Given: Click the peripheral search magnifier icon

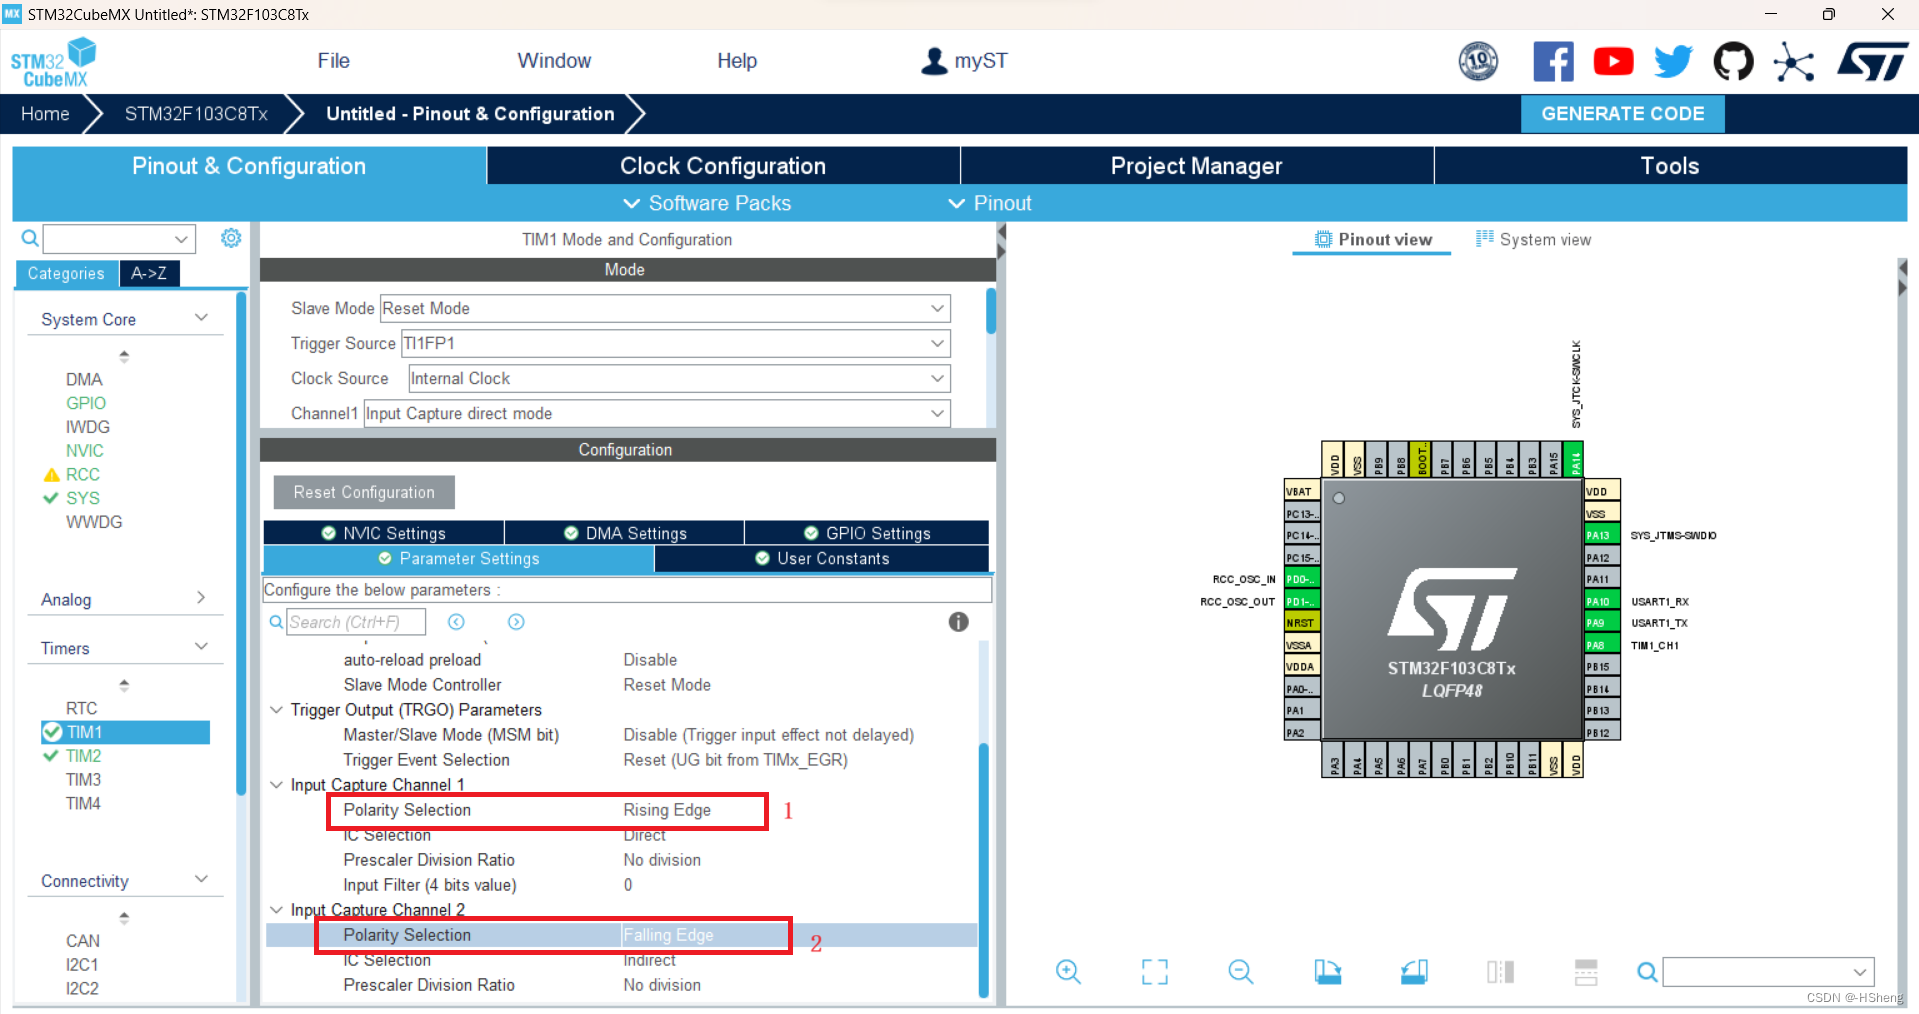Looking at the screenshot, I should click(x=30, y=238).
